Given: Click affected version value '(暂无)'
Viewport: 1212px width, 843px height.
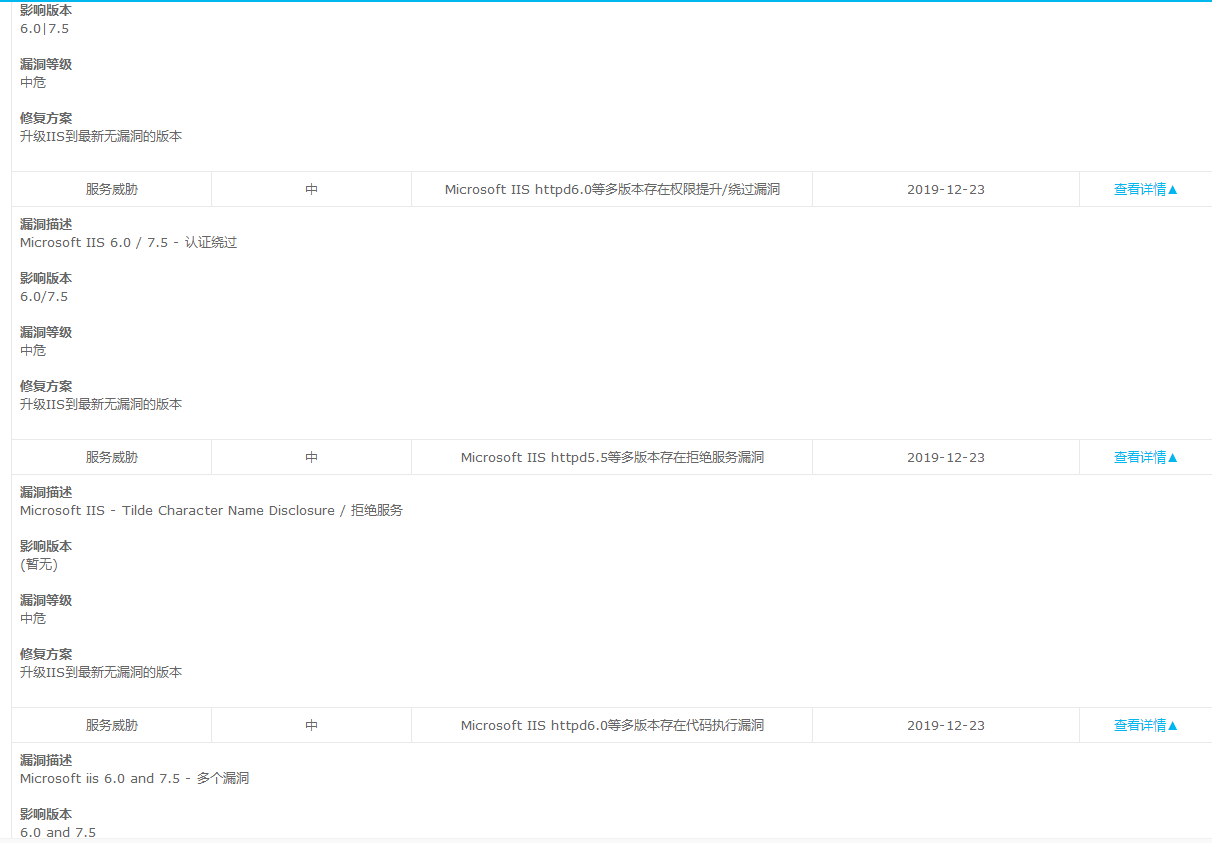Looking at the screenshot, I should 39,564.
